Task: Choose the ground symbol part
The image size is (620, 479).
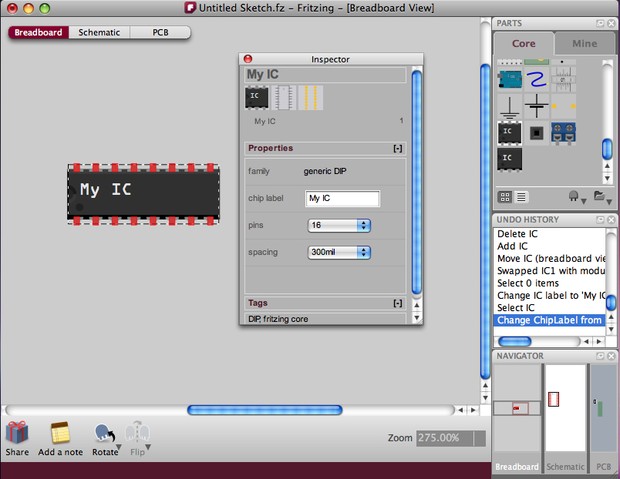Action: 509,106
